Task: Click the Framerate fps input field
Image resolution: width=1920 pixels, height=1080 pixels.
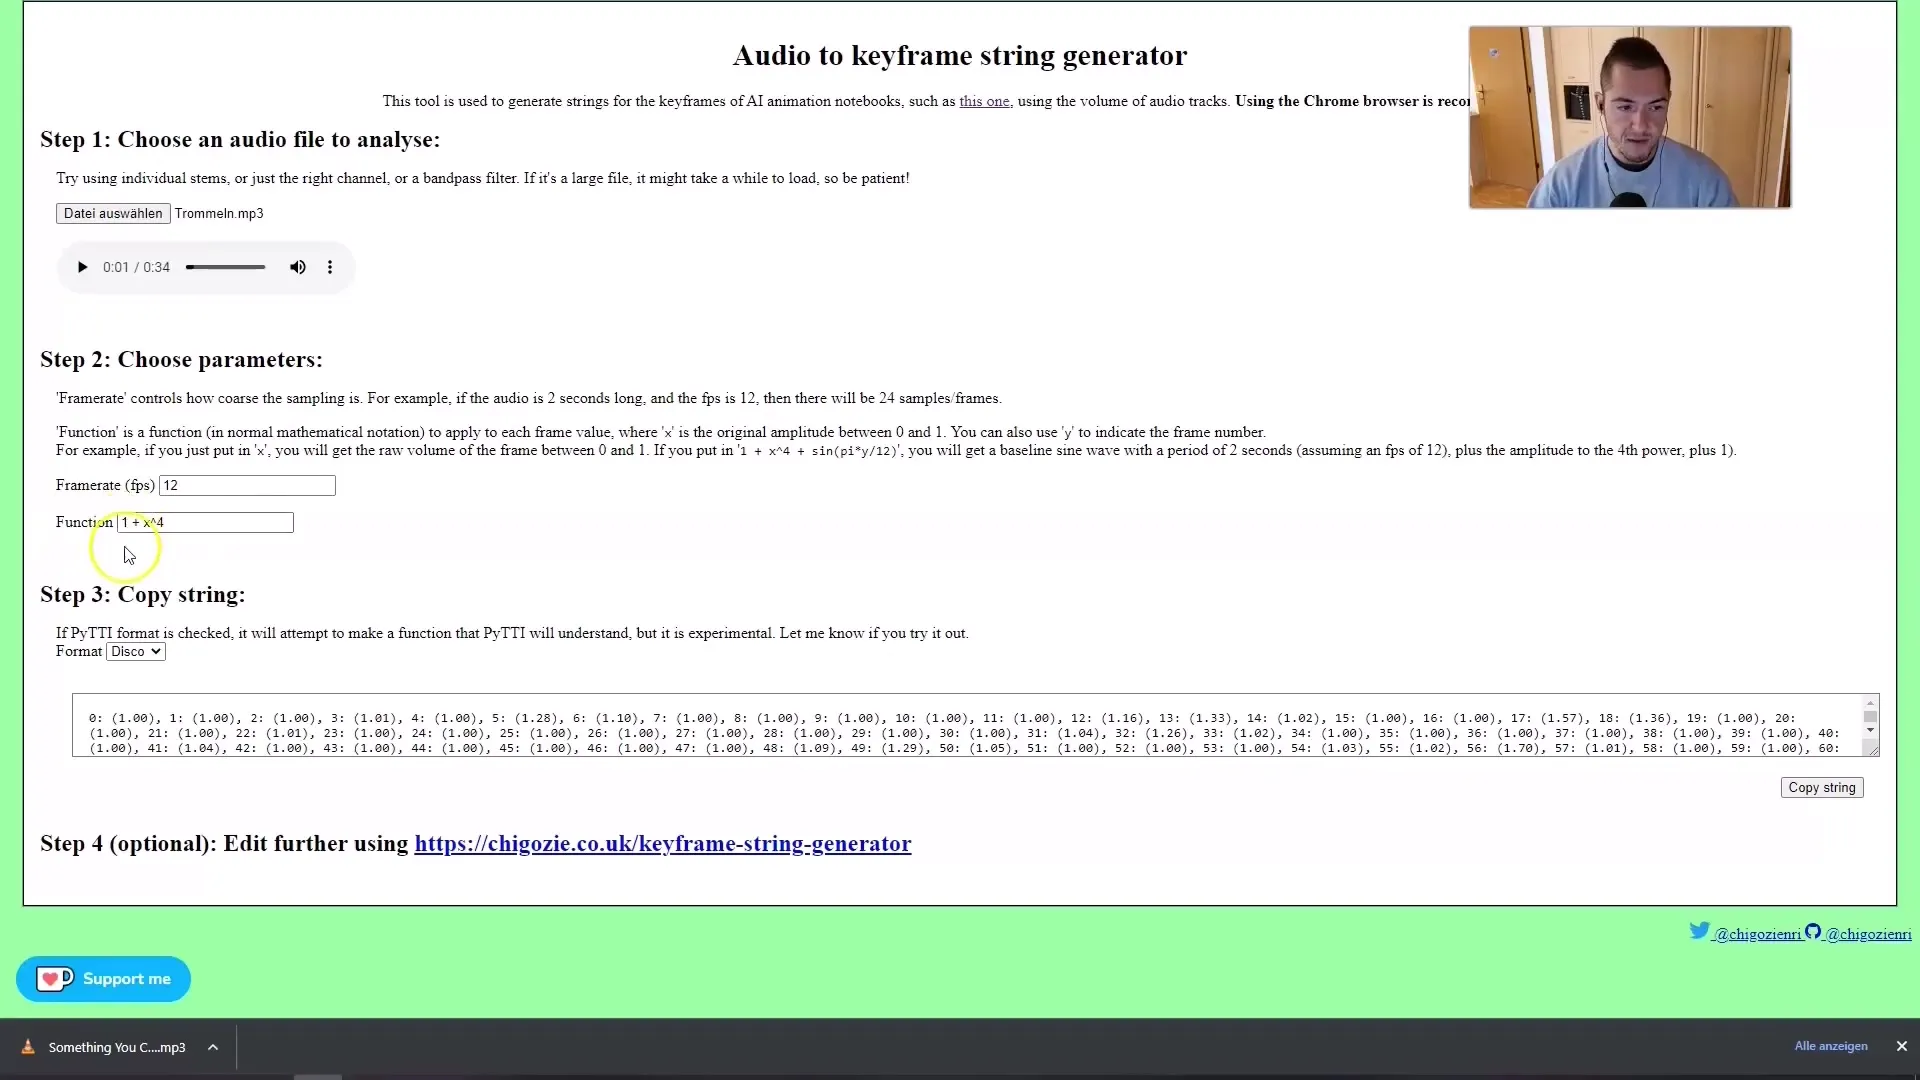Action: click(x=247, y=484)
